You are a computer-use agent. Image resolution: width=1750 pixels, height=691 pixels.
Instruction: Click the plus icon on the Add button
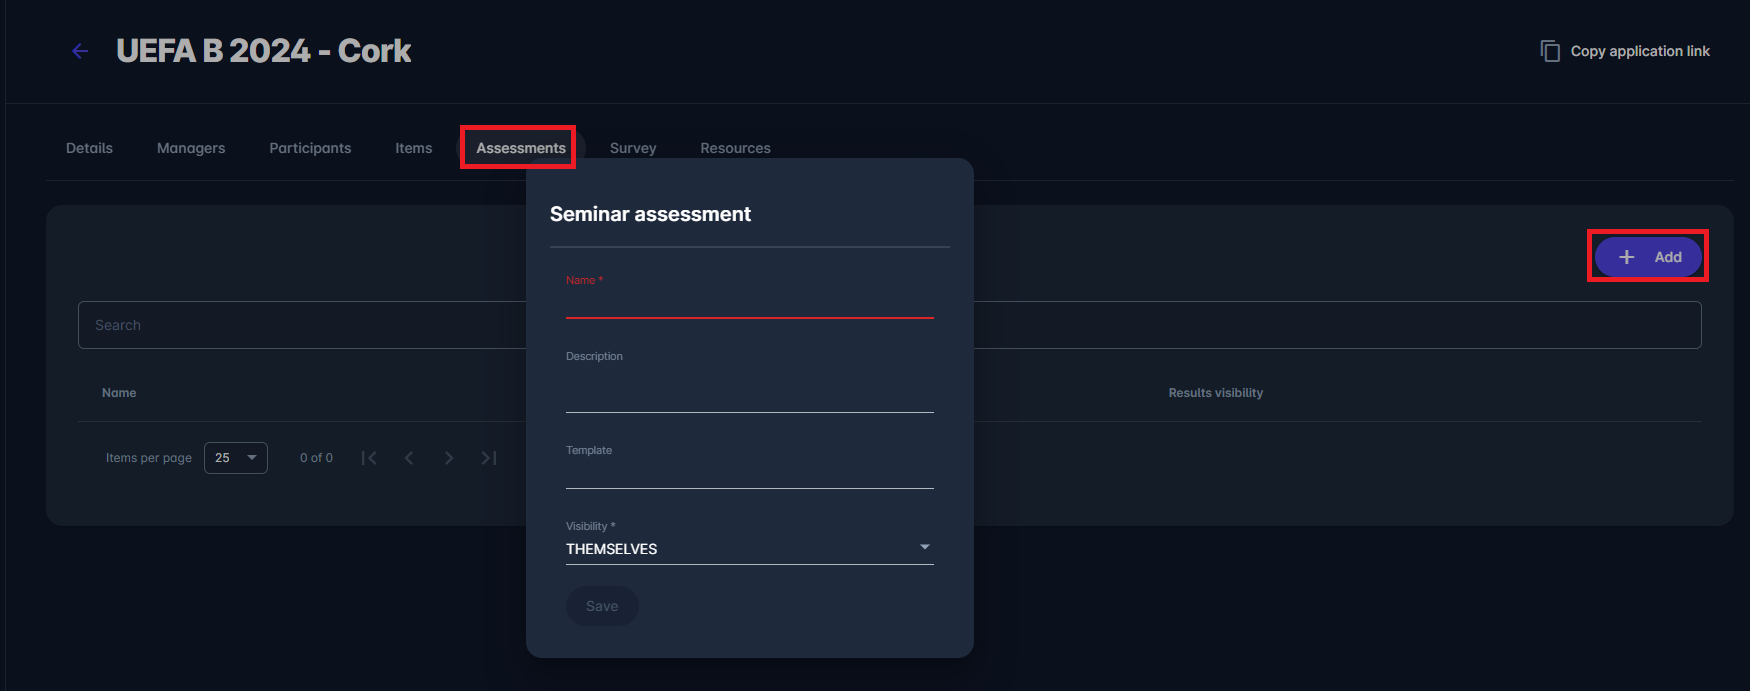[1625, 256]
